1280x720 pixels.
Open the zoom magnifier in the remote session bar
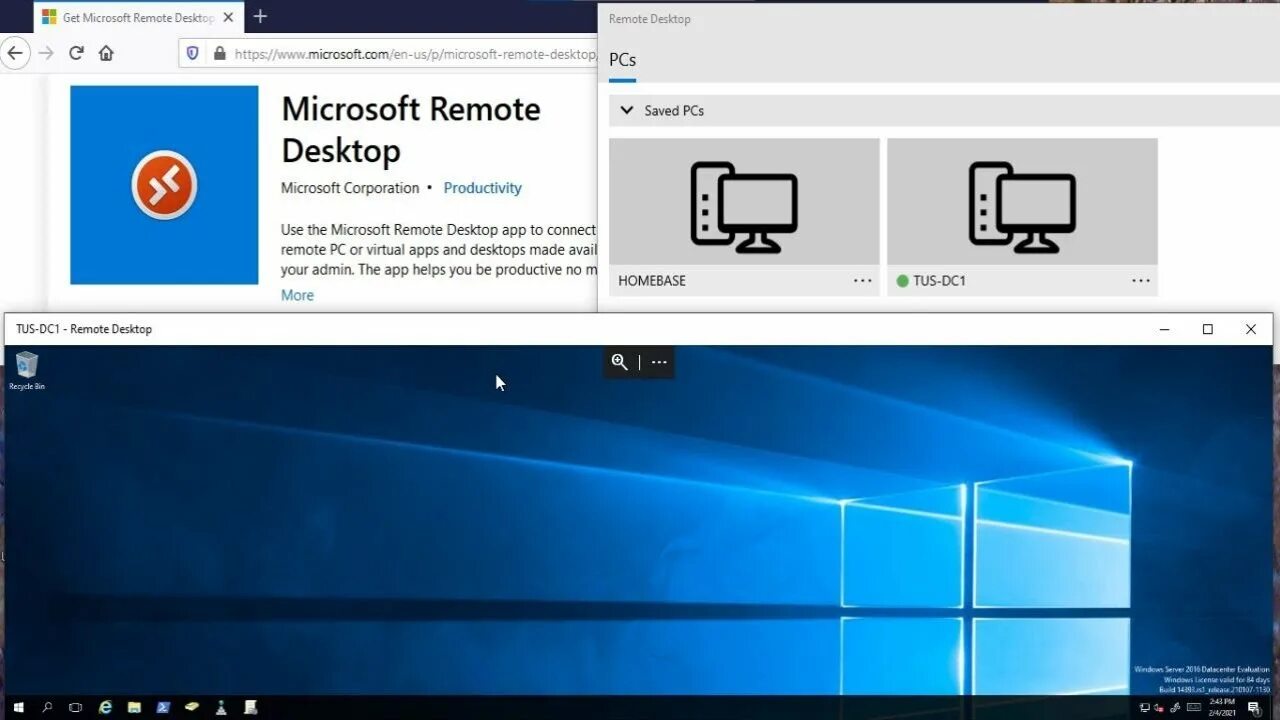click(620, 362)
